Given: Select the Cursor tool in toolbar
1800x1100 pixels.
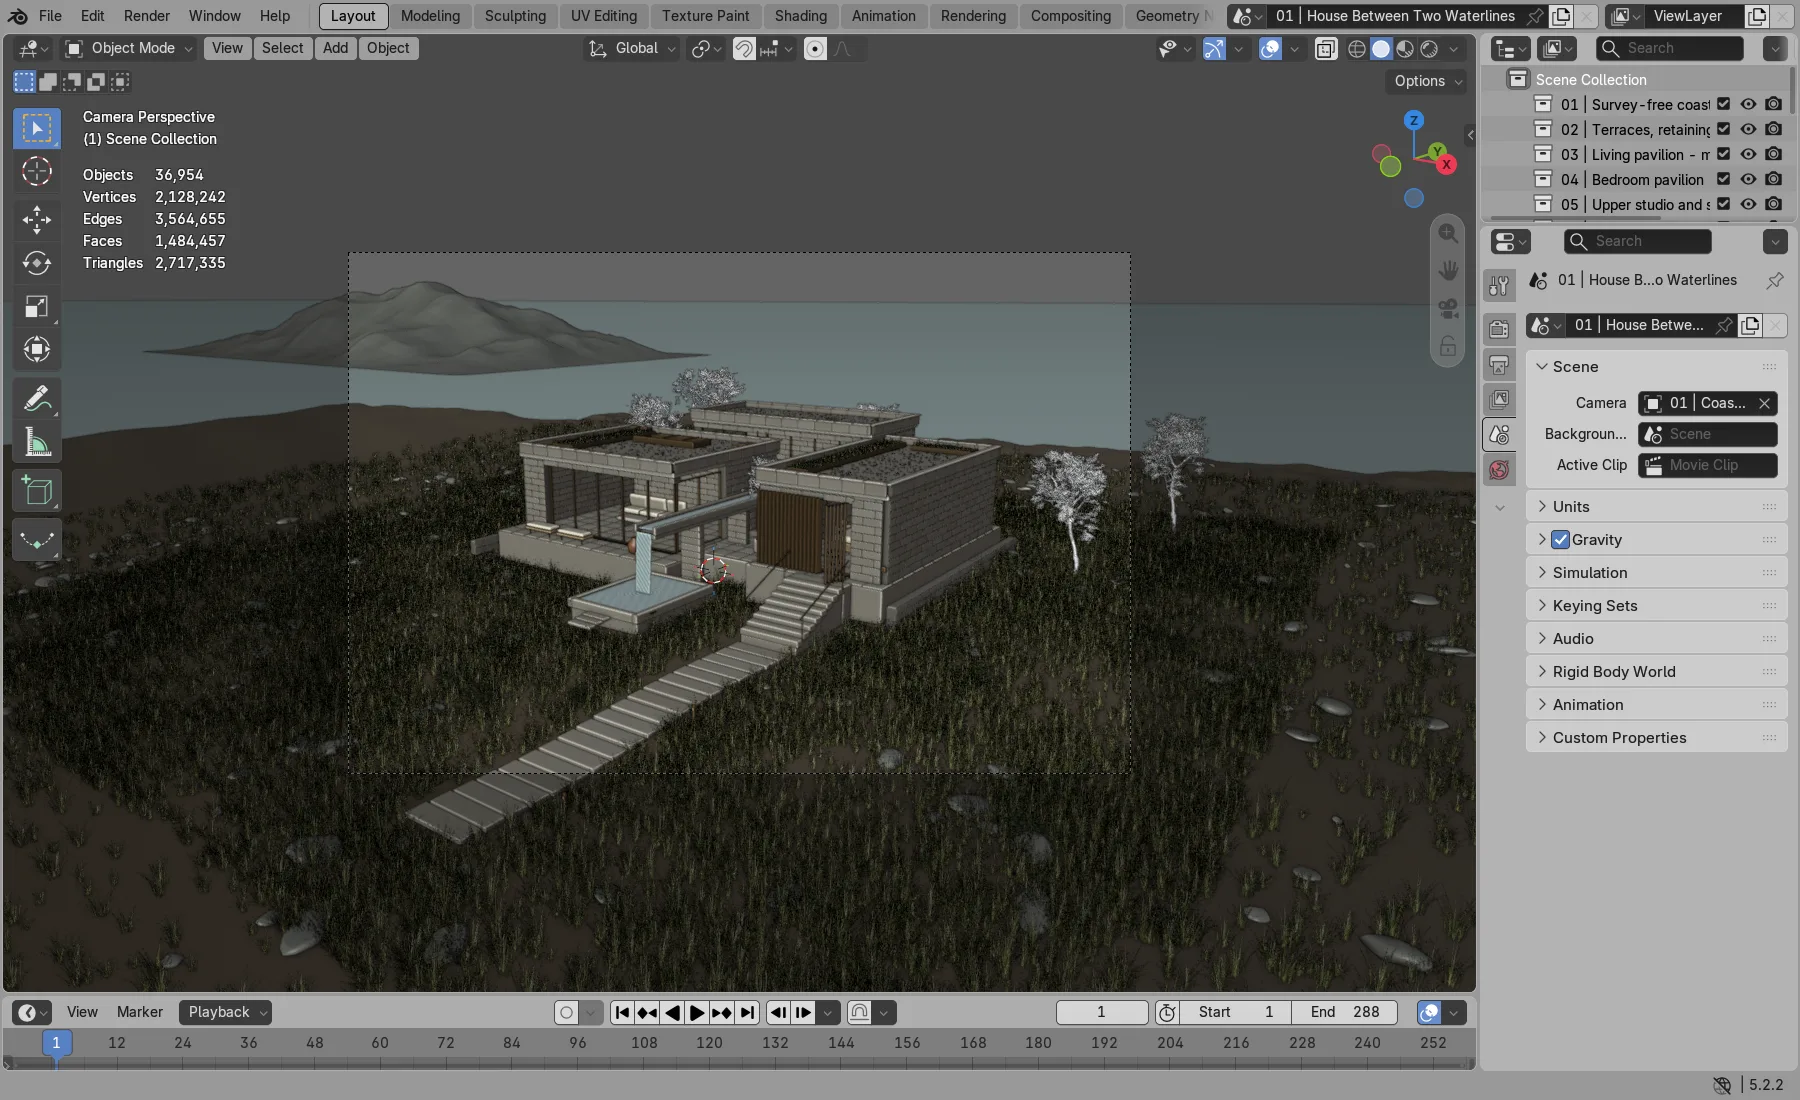Looking at the screenshot, I should coord(37,172).
